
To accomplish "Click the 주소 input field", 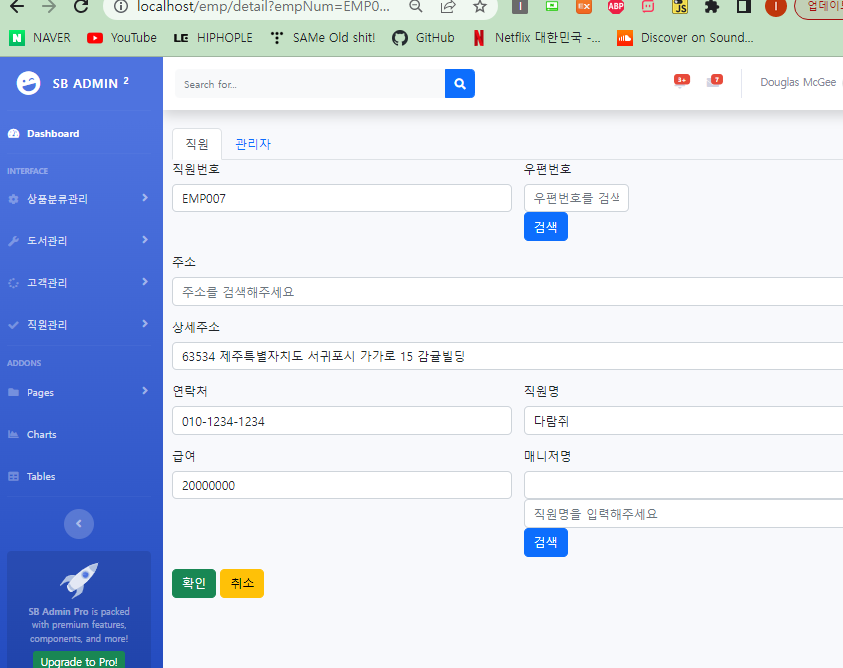I will pos(508,292).
